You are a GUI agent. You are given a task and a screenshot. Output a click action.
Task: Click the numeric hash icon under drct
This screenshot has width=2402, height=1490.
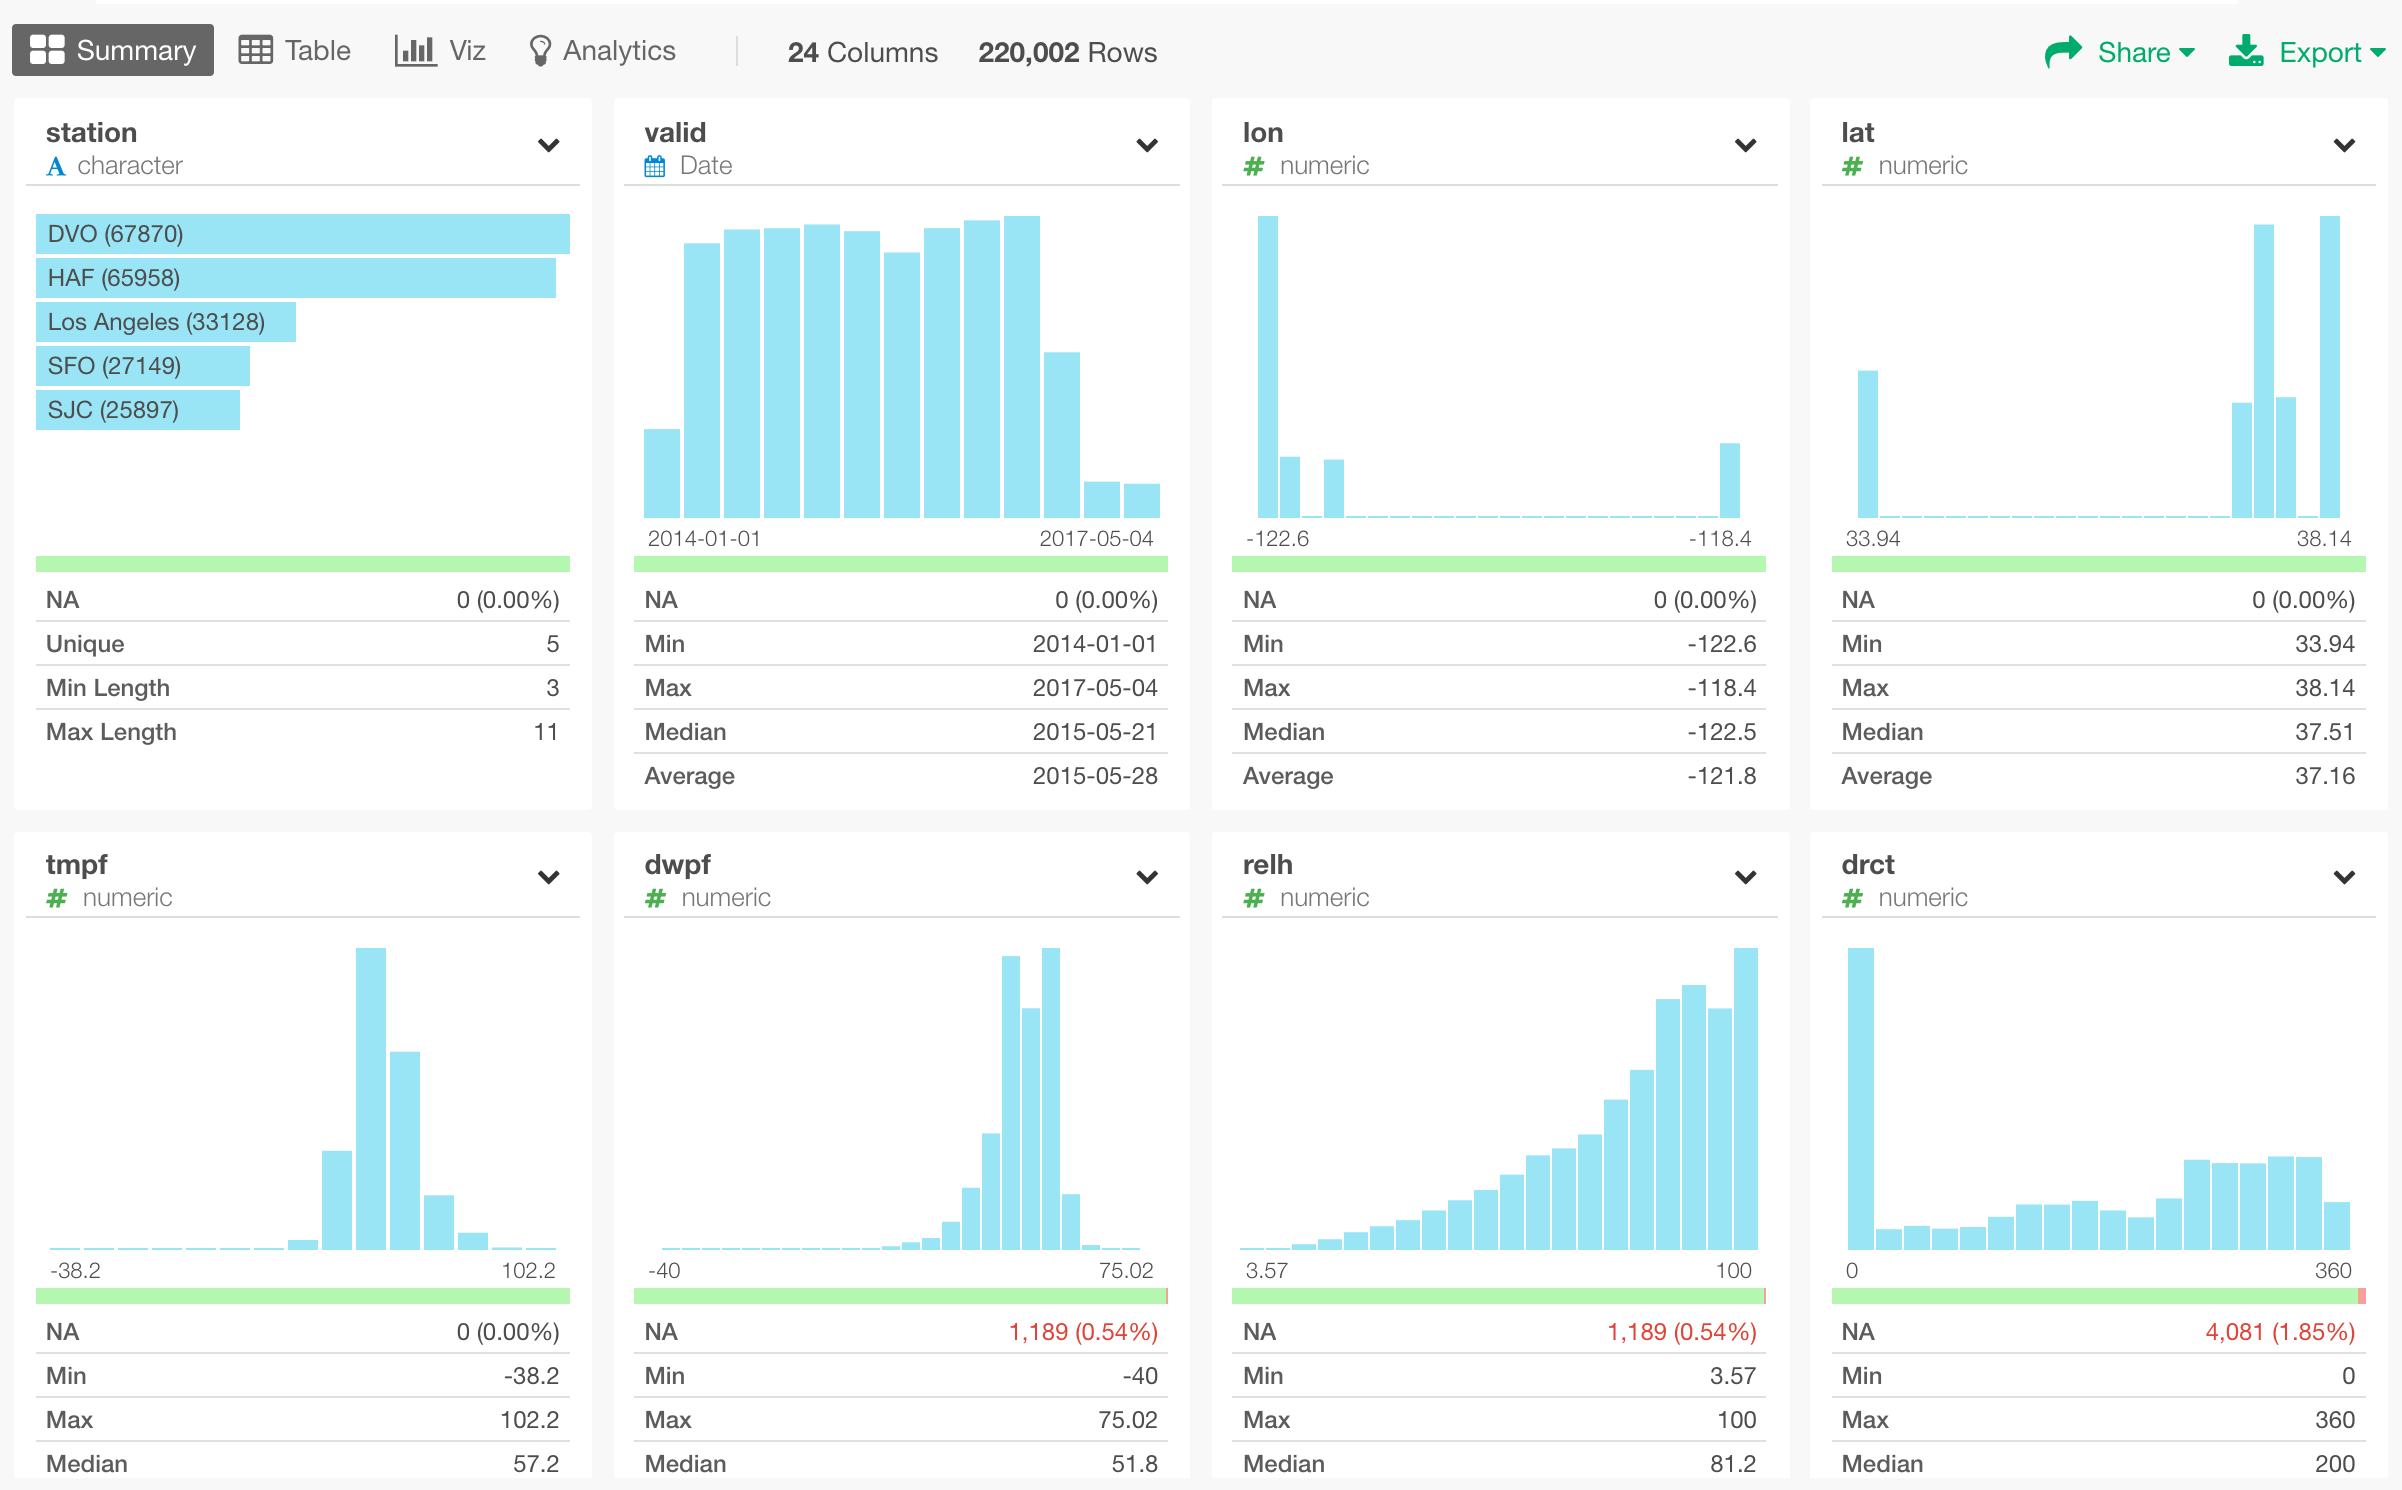[1852, 898]
